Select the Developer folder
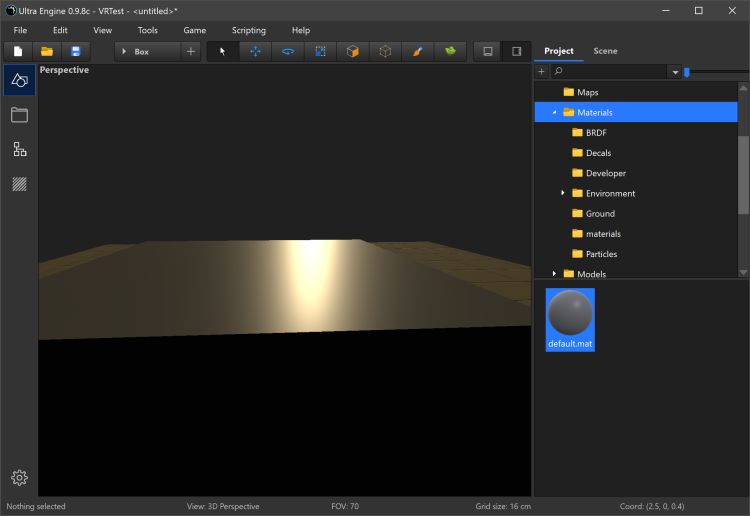This screenshot has width=750, height=516. [x=599, y=173]
